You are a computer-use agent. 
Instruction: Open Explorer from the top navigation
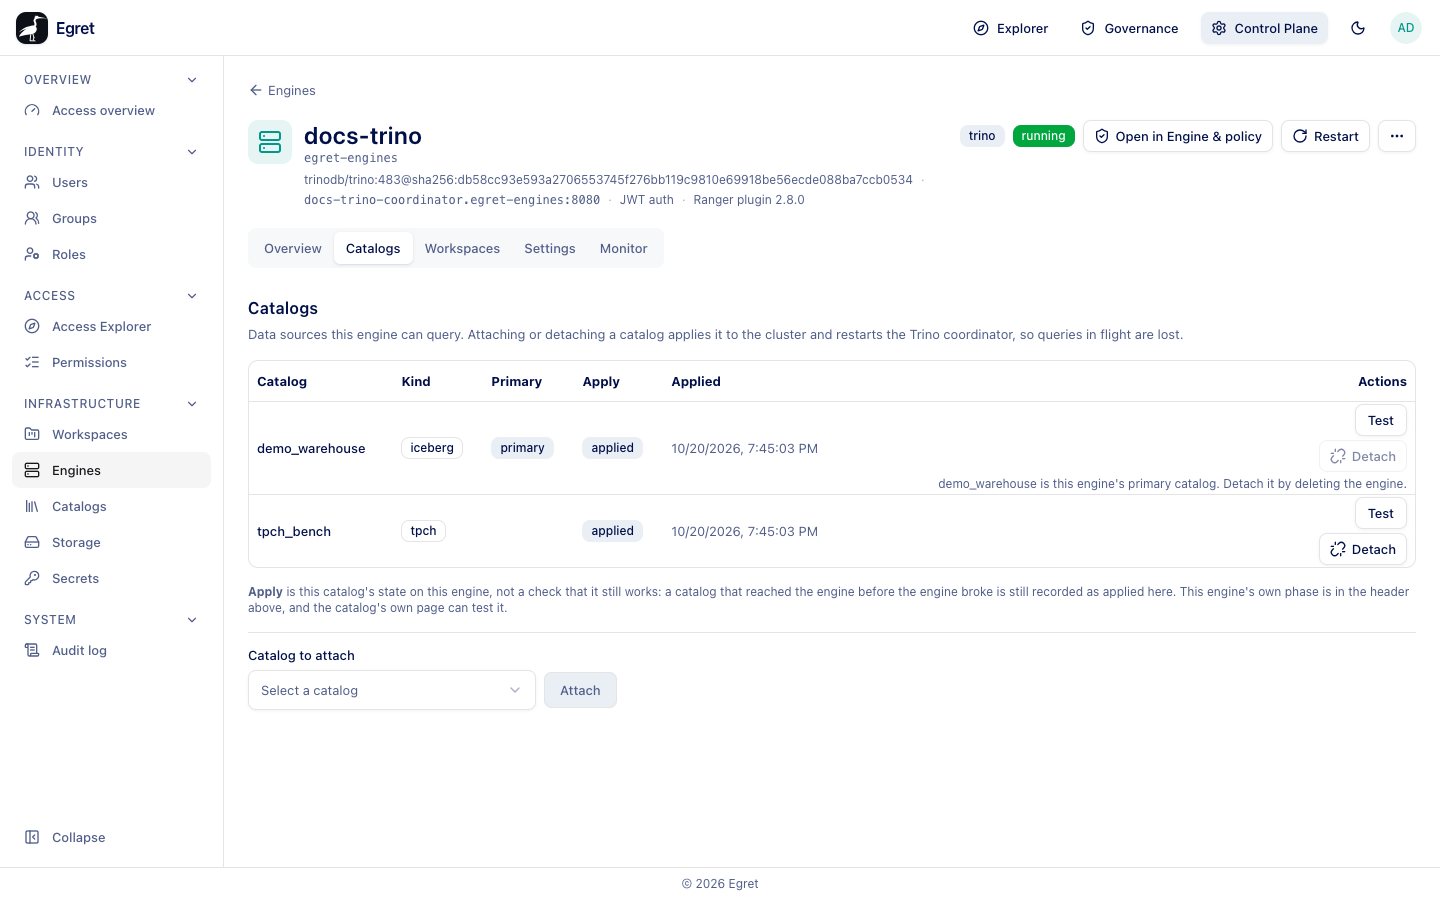tap(1011, 28)
